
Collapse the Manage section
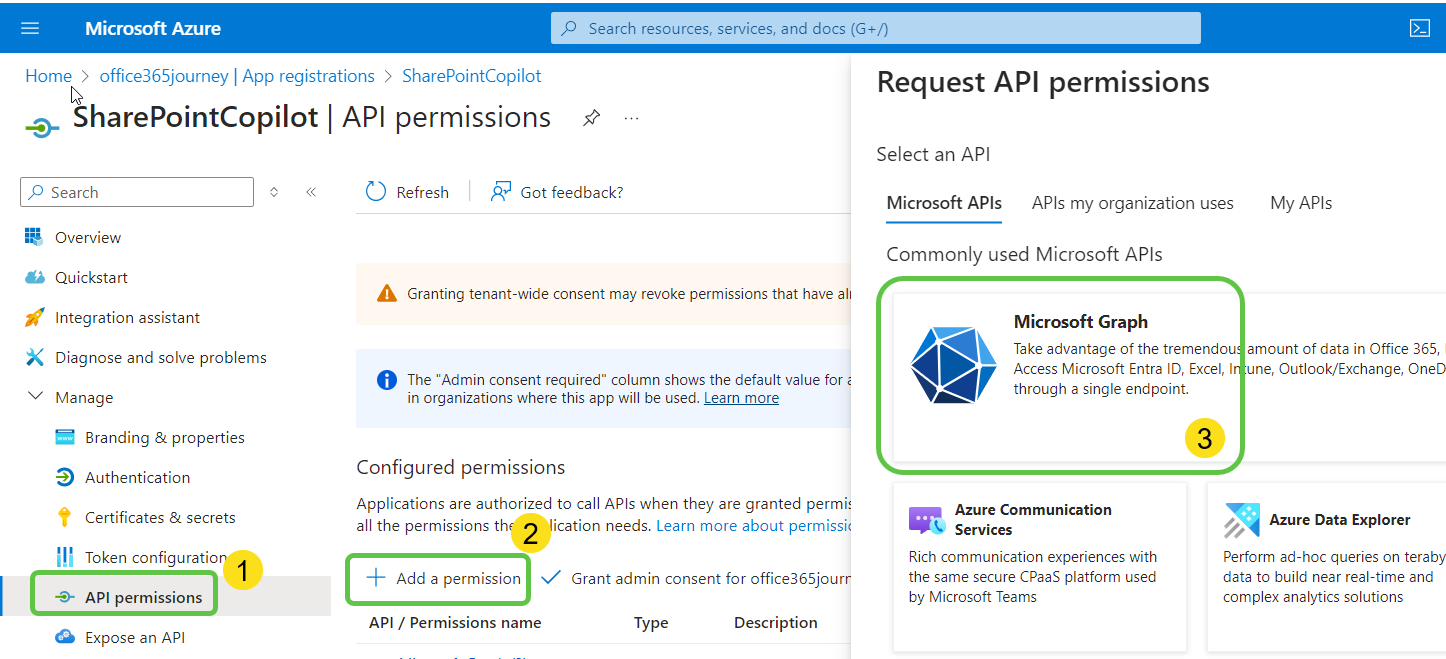click(x=37, y=396)
